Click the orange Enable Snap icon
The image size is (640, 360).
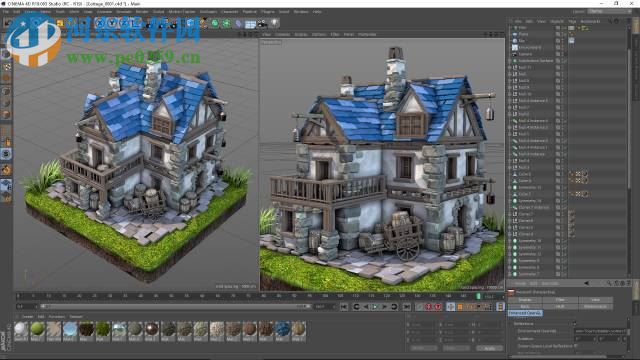pyautogui.click(x=6, y=169)
